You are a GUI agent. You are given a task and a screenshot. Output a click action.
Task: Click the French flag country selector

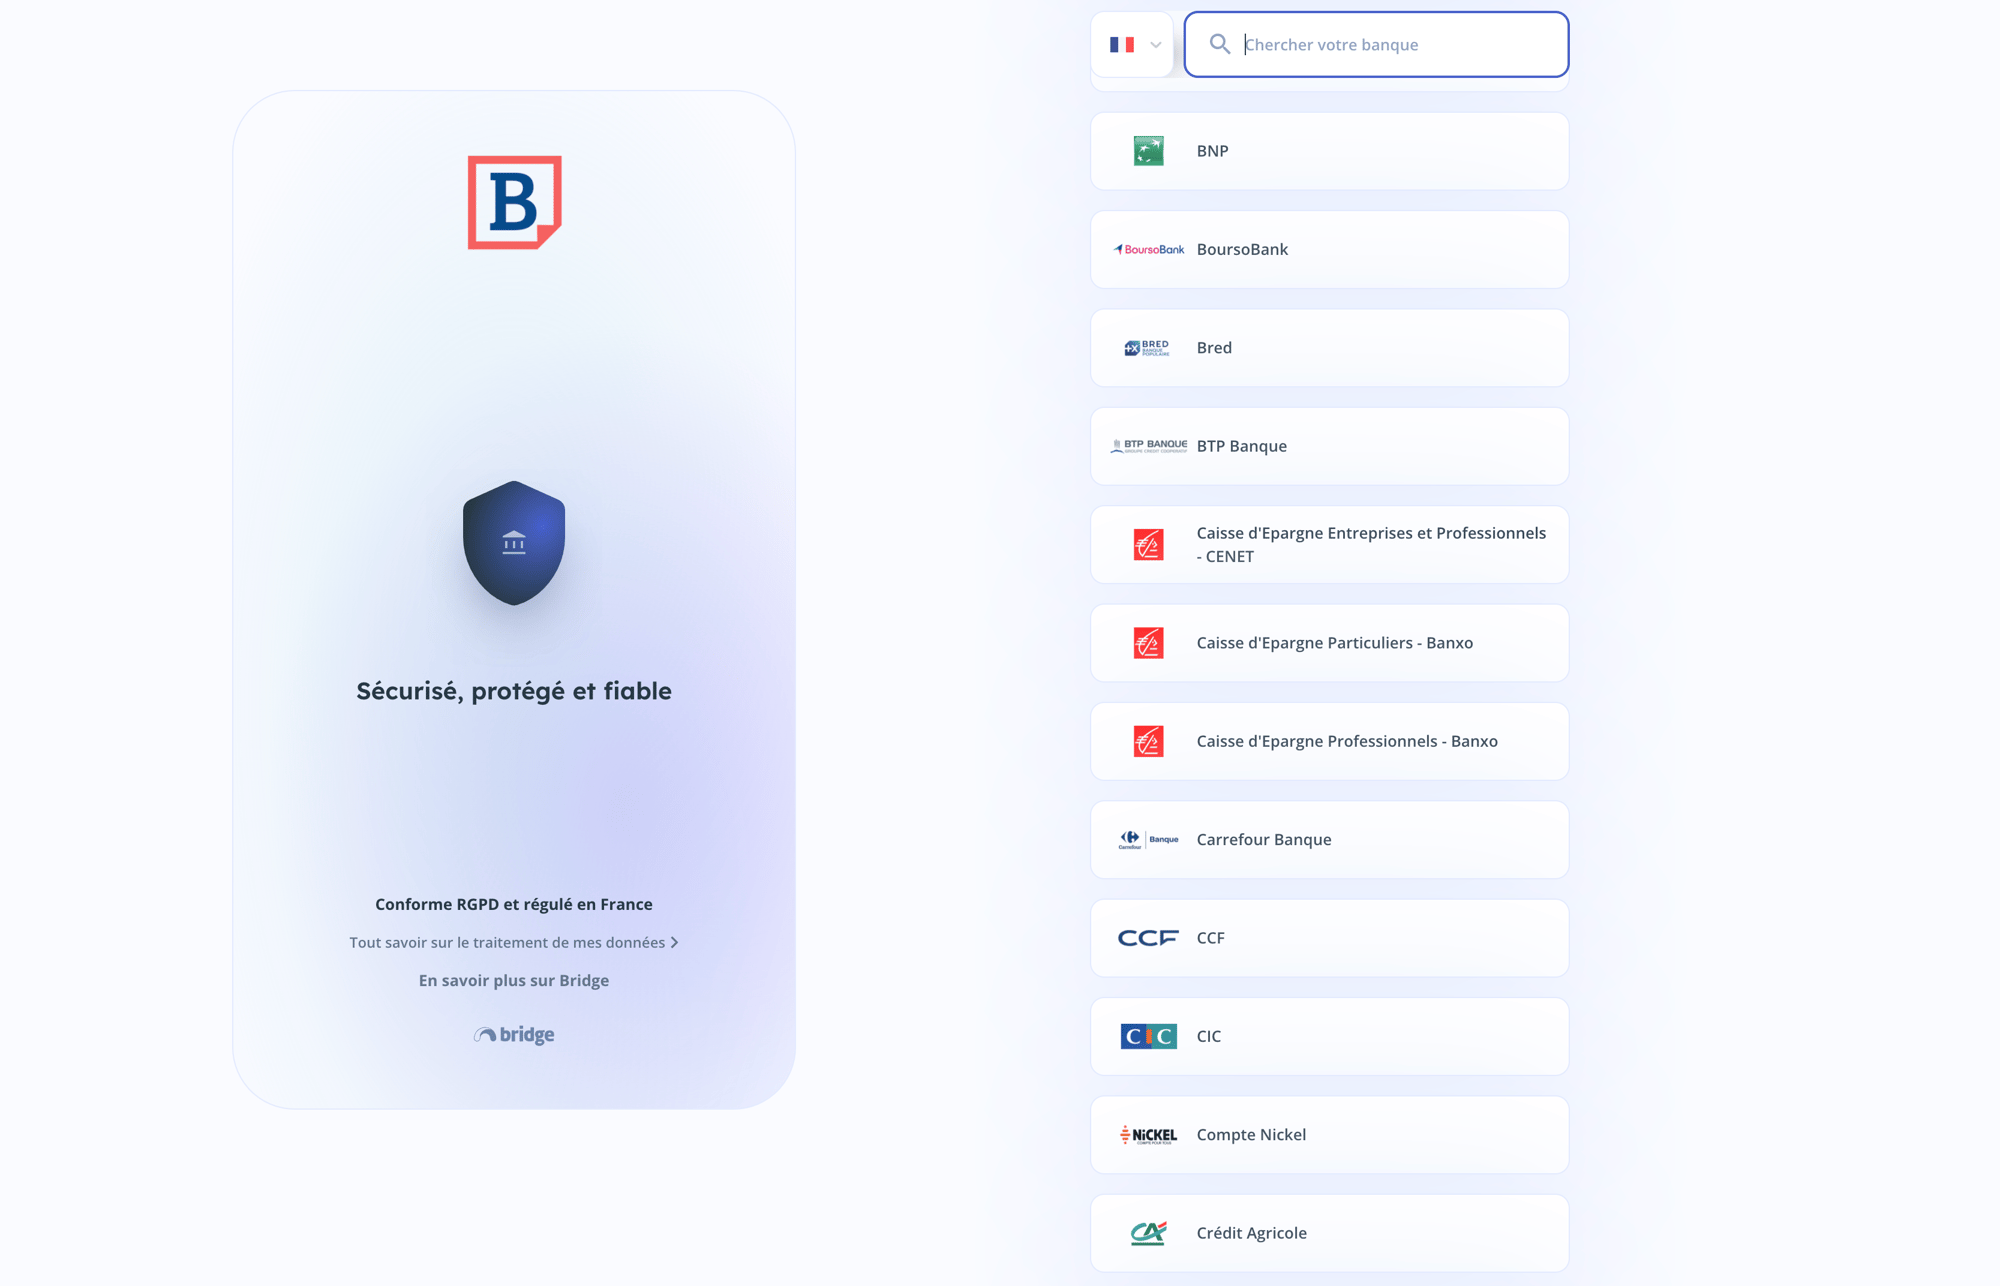(x=1136, y=44)
